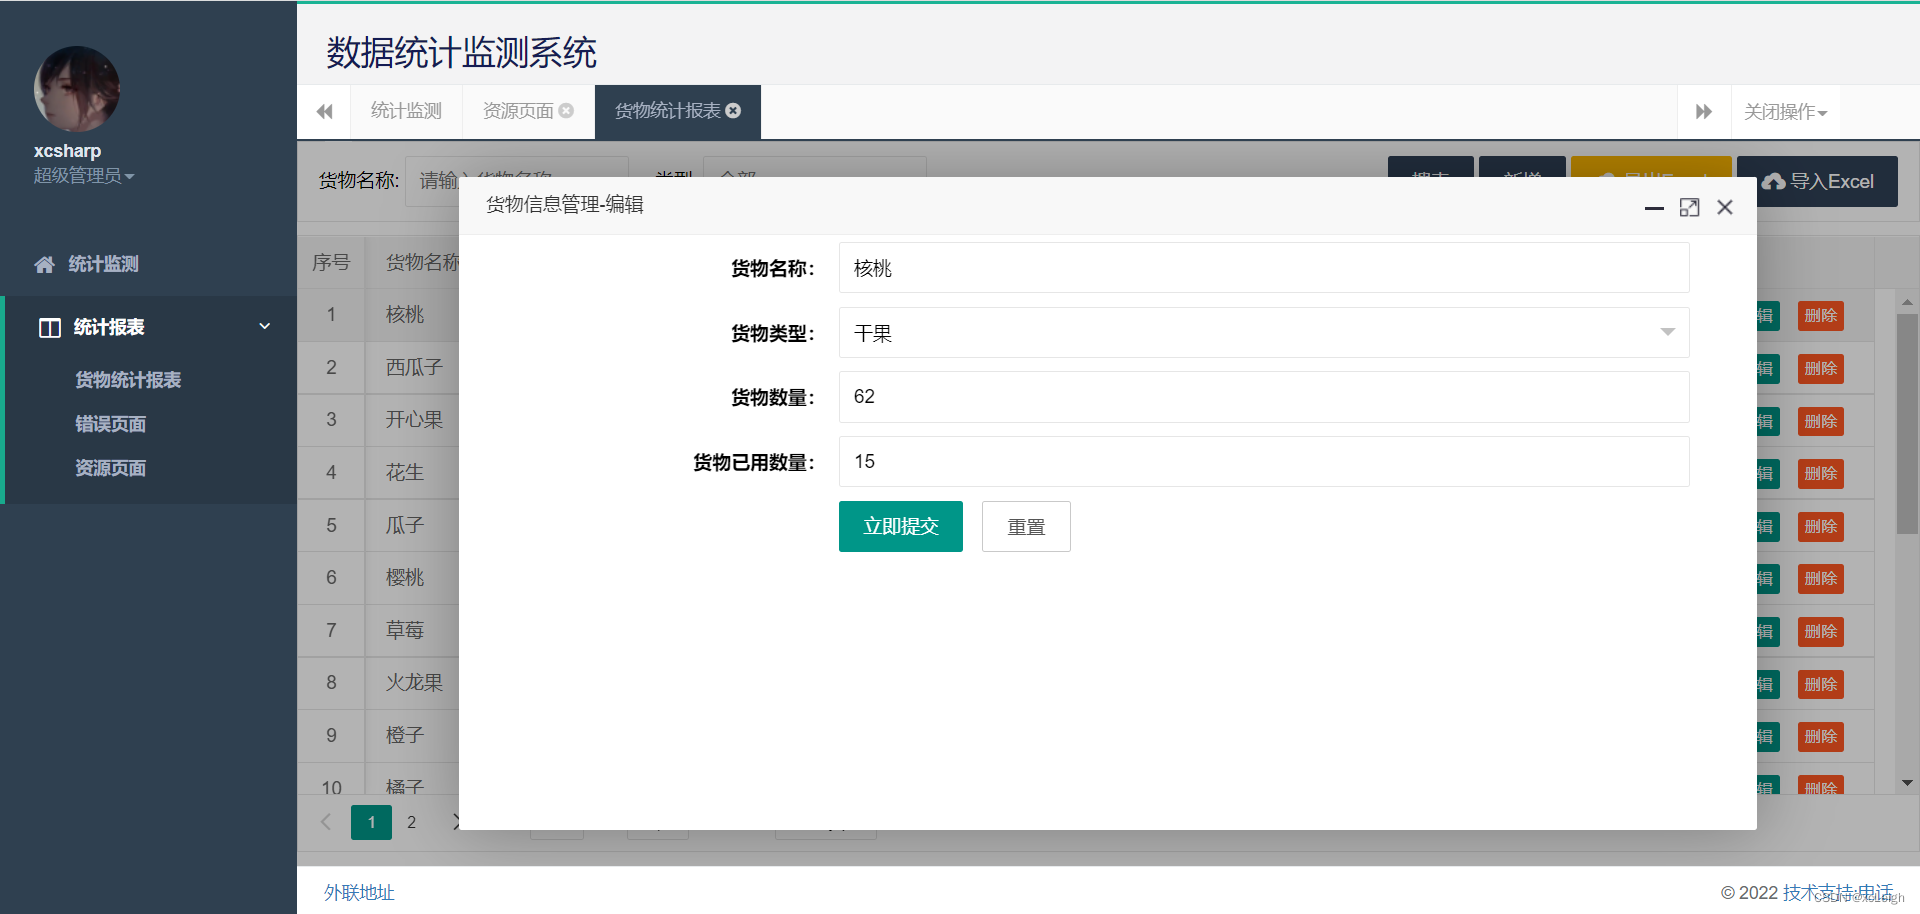Image resolution: width=1920 pixels, height=914 pixels.
Task: Click the 货物名称 field containing 核桃
Action: (1264, 268)
